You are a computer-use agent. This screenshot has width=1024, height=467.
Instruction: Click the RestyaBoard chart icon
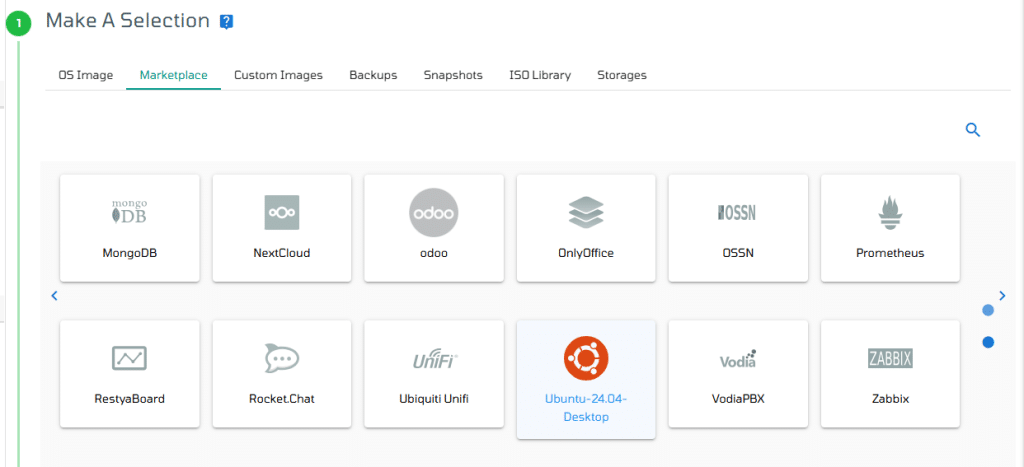click(x=129, y=358)
